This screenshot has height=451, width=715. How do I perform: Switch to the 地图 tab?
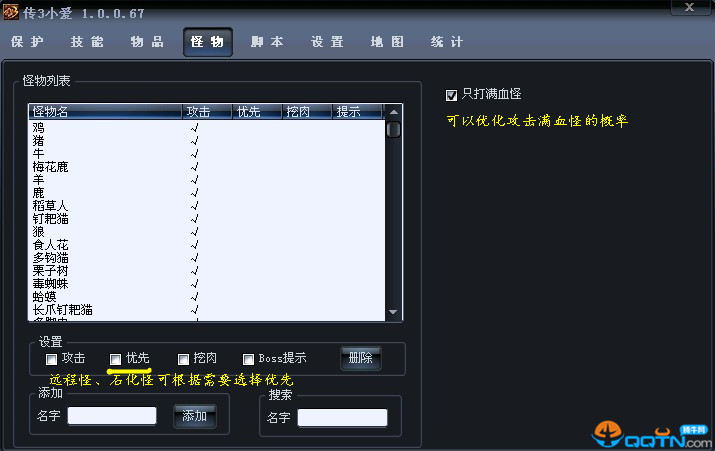point(387,43)
